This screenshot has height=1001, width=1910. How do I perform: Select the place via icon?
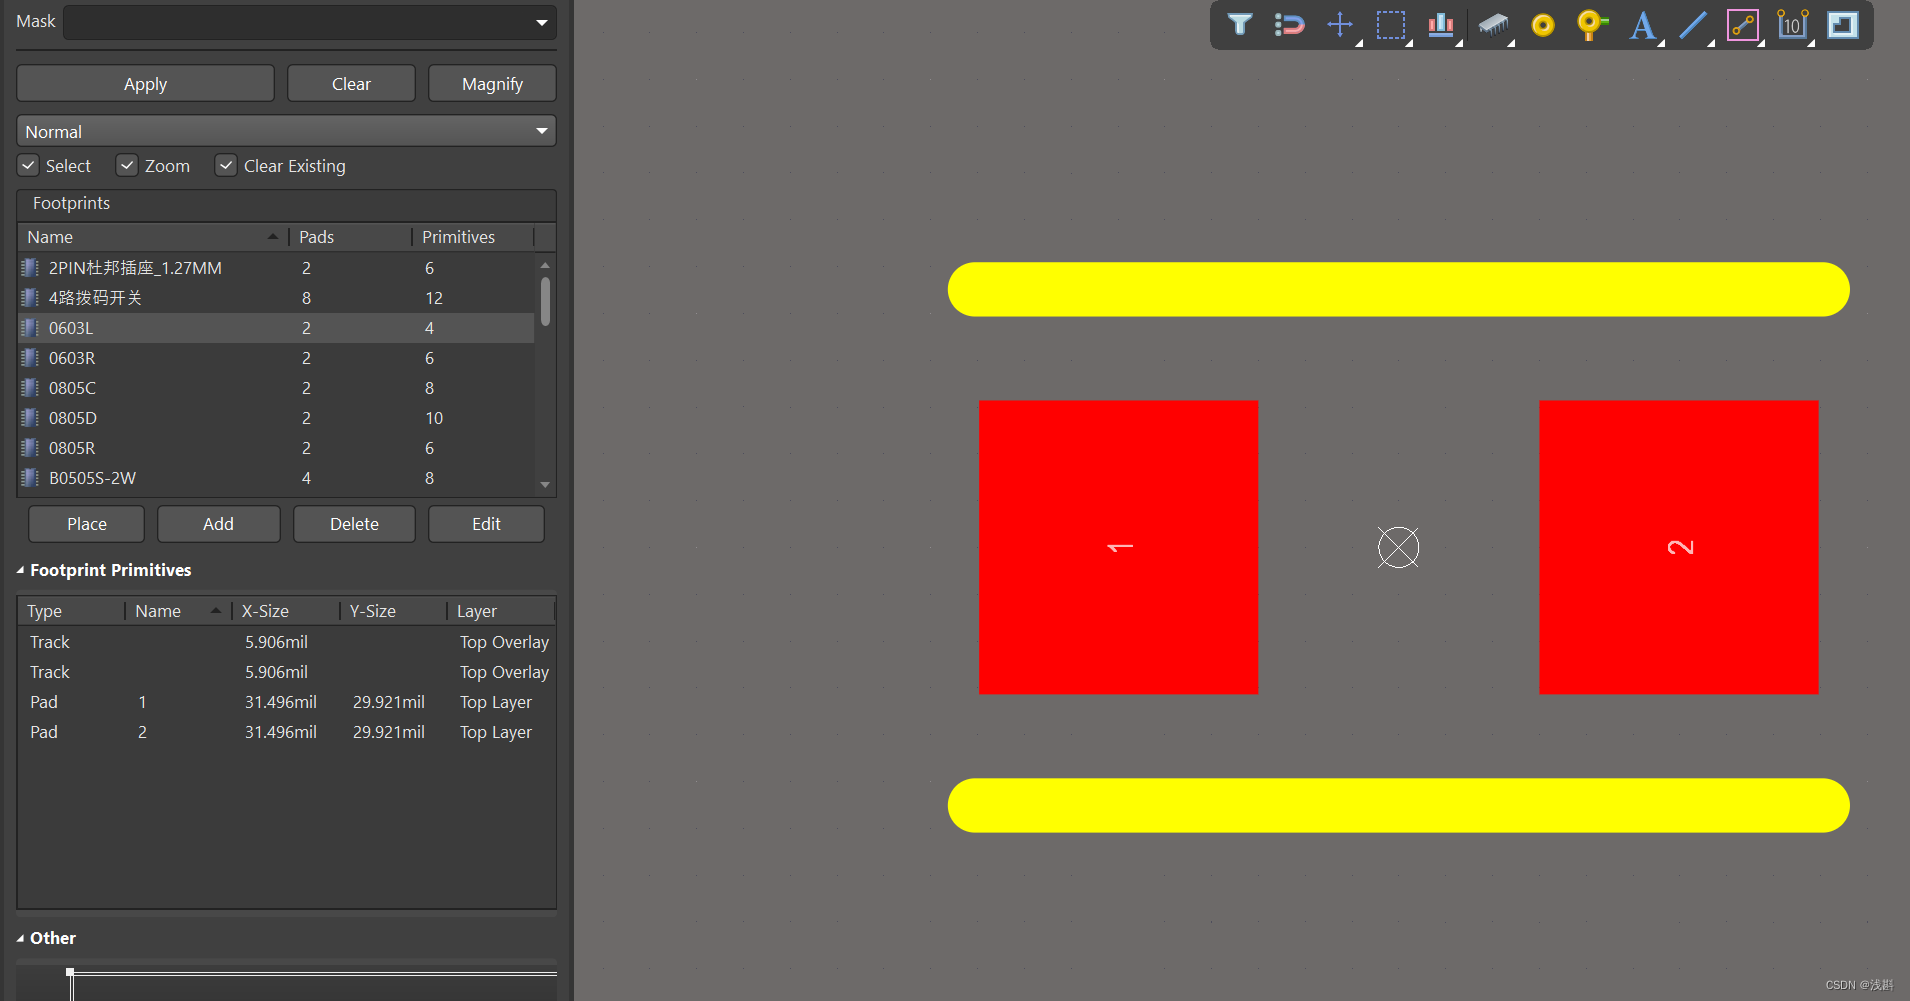(1592, 25)
